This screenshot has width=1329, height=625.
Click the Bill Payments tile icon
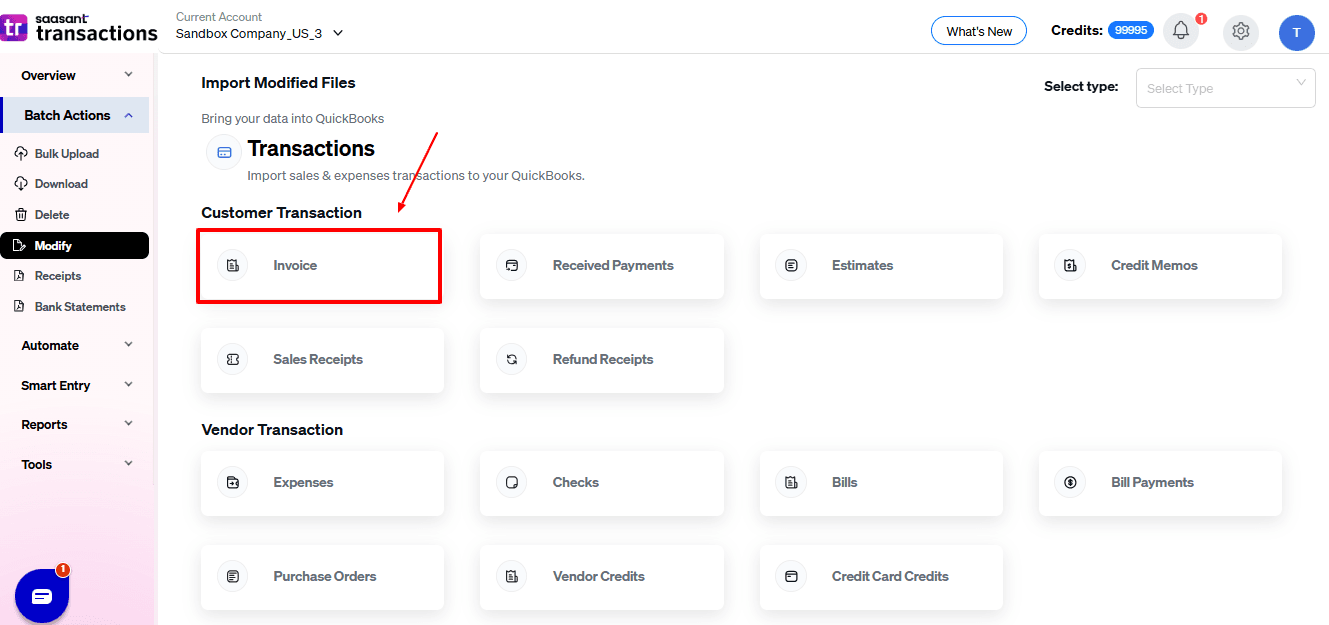coord(1070,483)
